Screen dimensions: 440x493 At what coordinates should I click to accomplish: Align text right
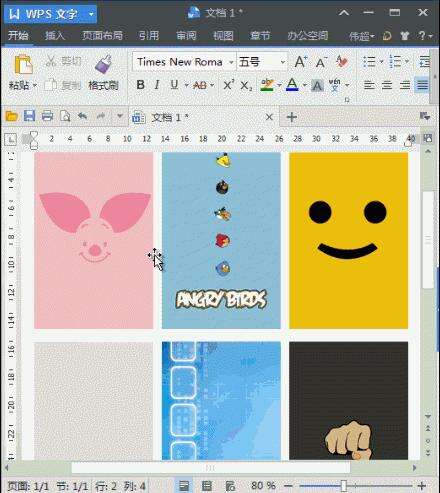pos(405,85)
